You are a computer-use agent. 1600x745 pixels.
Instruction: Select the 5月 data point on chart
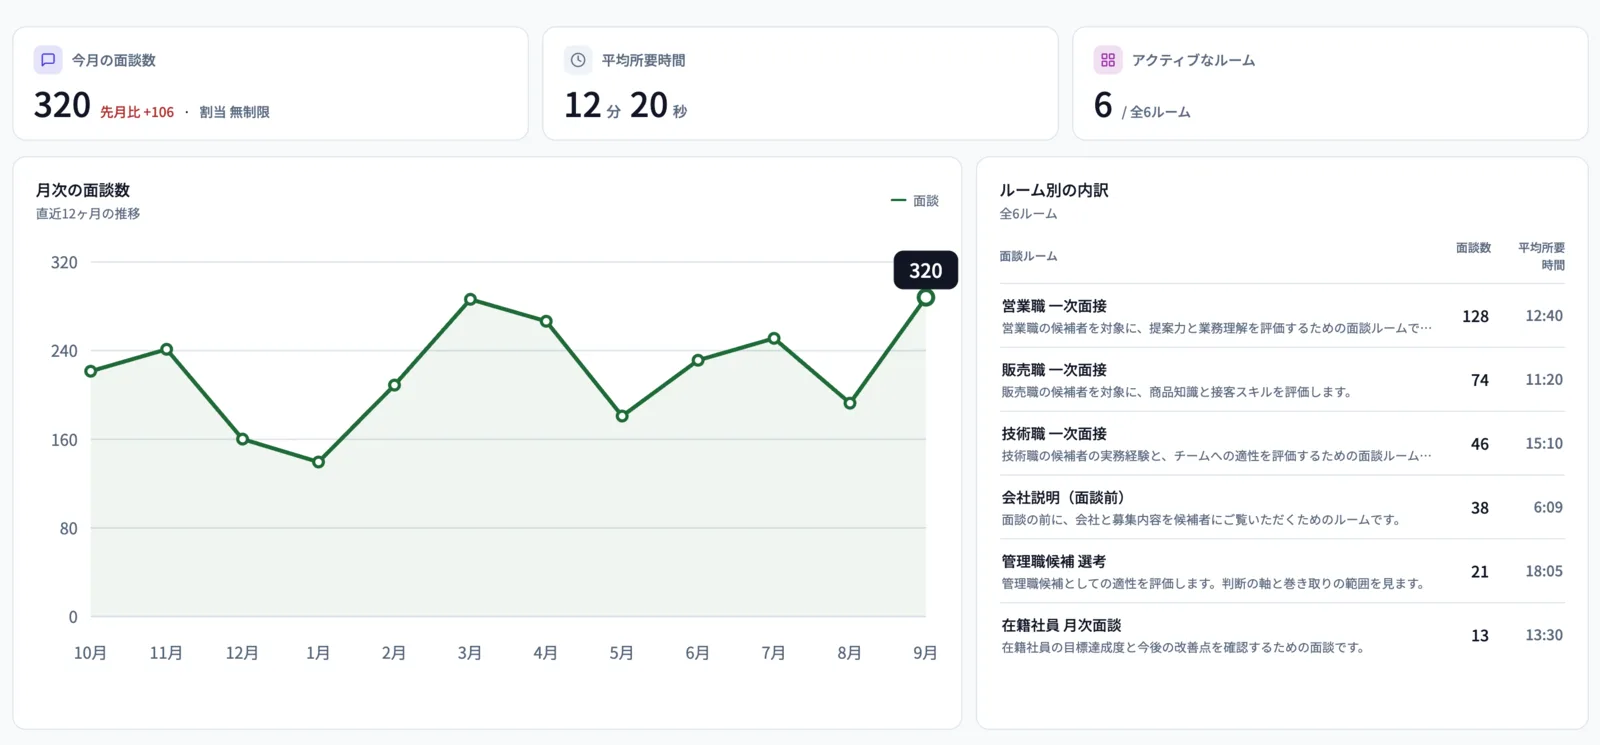click(x=622, y=416)
